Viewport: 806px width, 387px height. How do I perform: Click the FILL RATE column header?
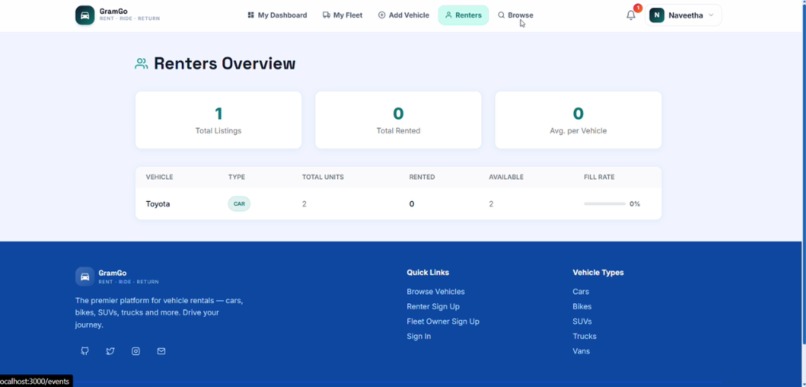point(599,177)
